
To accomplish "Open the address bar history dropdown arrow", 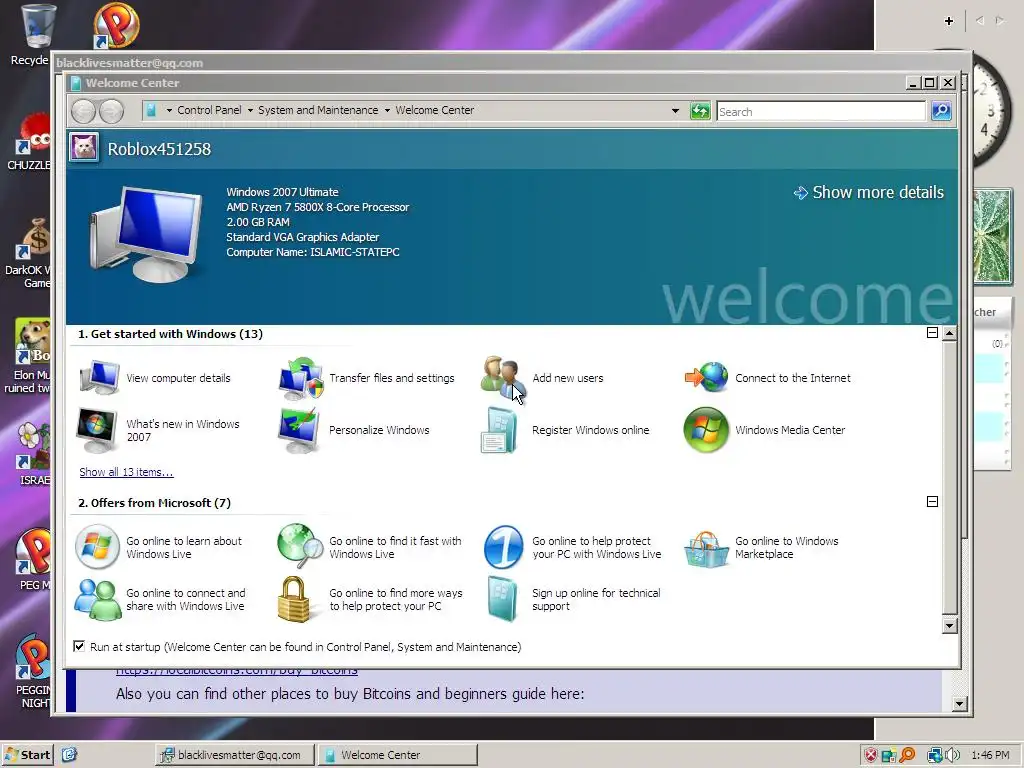I will pos(675,111).
